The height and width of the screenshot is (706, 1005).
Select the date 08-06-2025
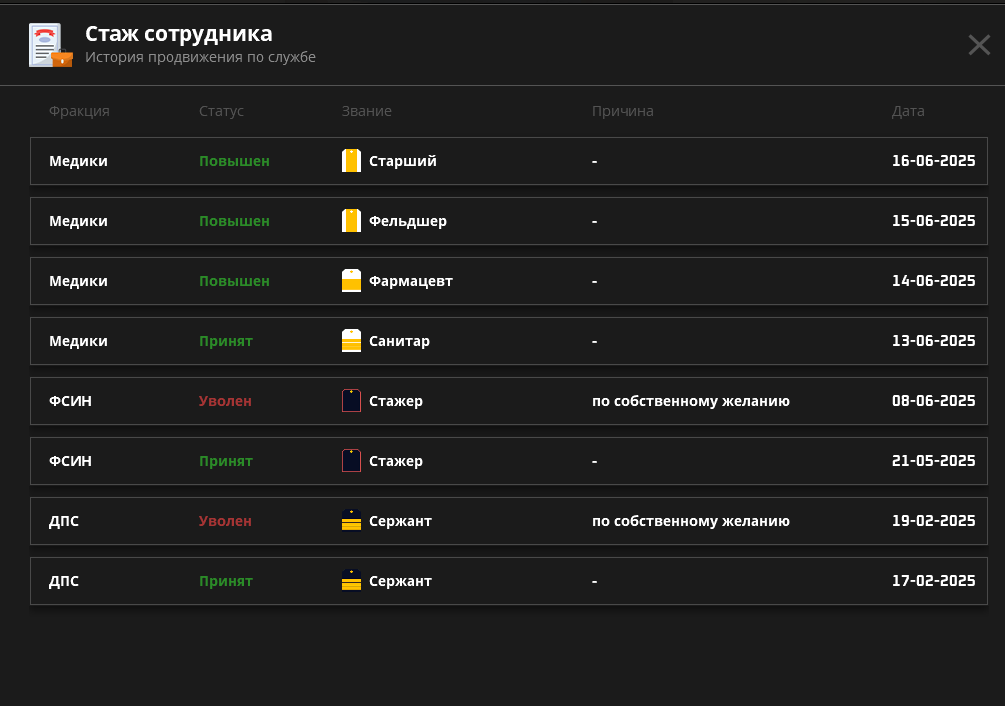(933, 401)
